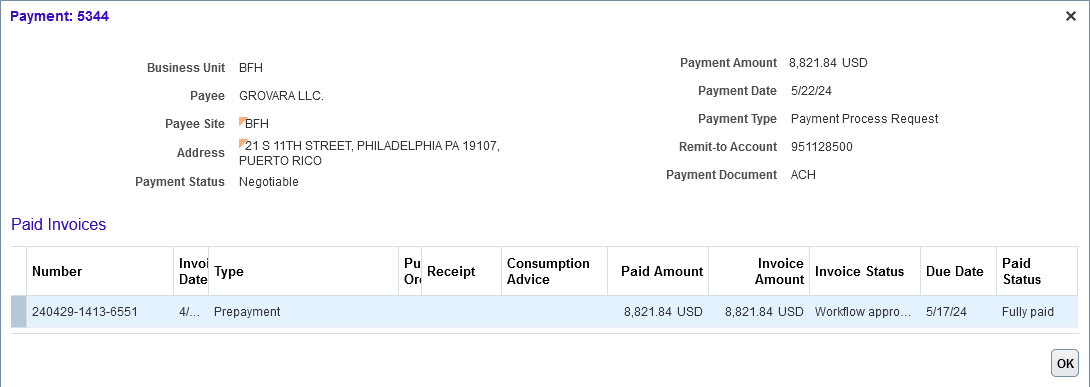Click the Workflow approved status cell
Viewport: 1090px width, 387px height.
click(864, 312)
